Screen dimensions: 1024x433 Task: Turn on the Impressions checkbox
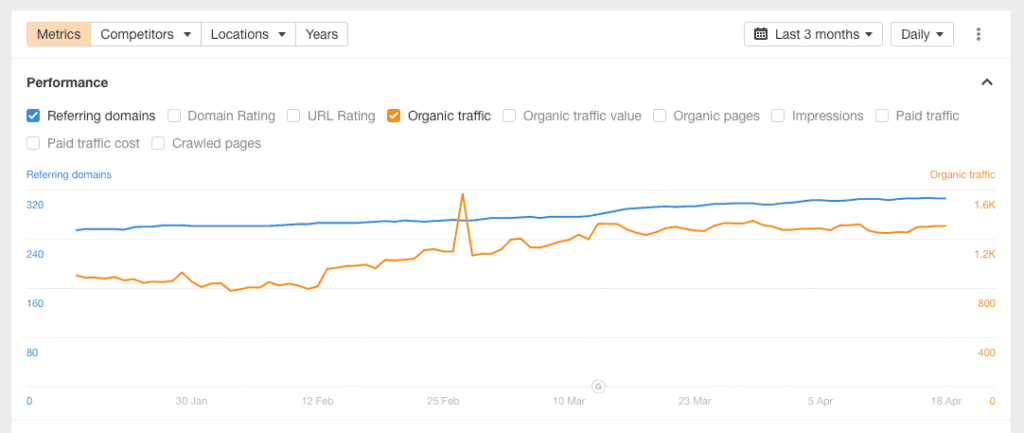tap(778, 115)
